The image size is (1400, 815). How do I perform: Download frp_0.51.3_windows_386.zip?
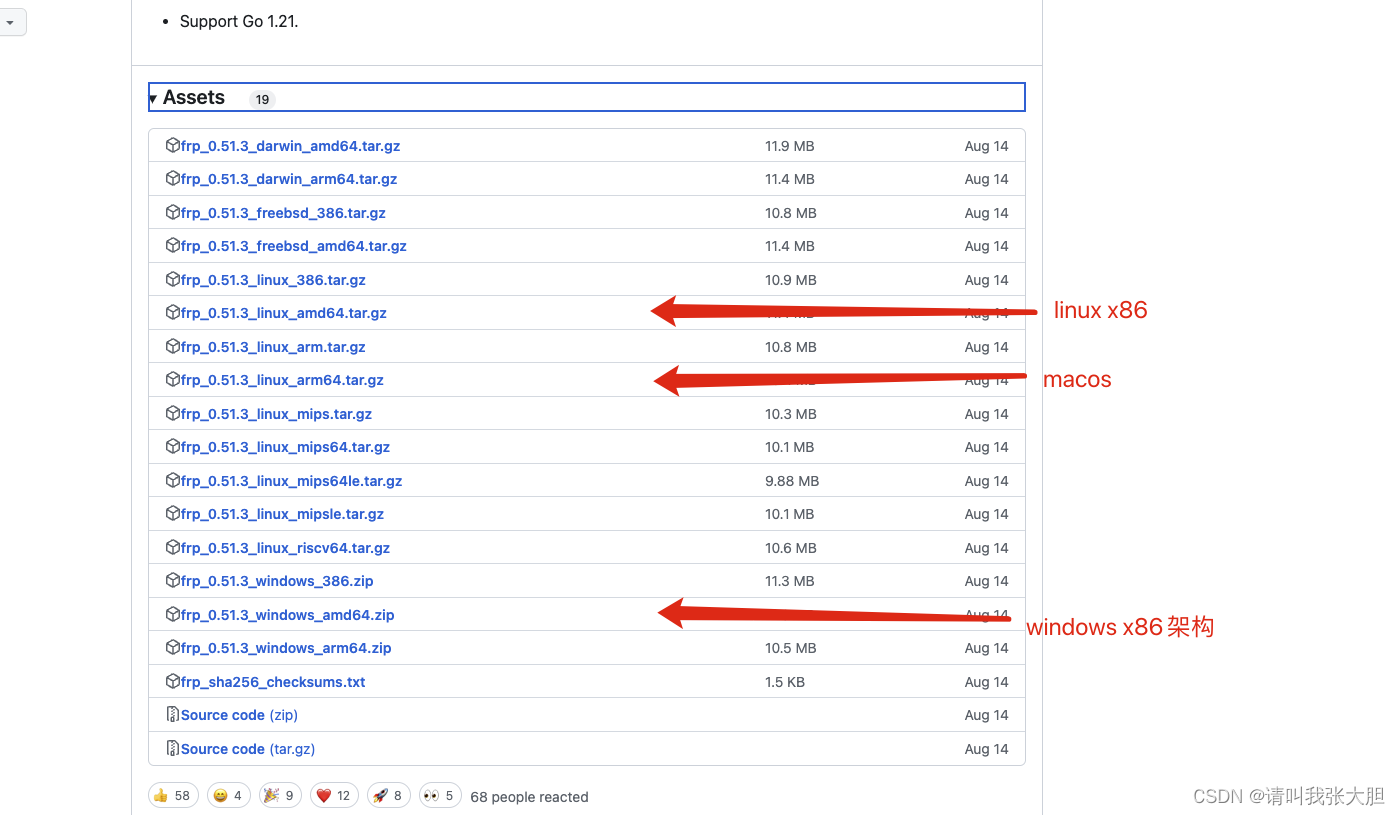[277, 581]
